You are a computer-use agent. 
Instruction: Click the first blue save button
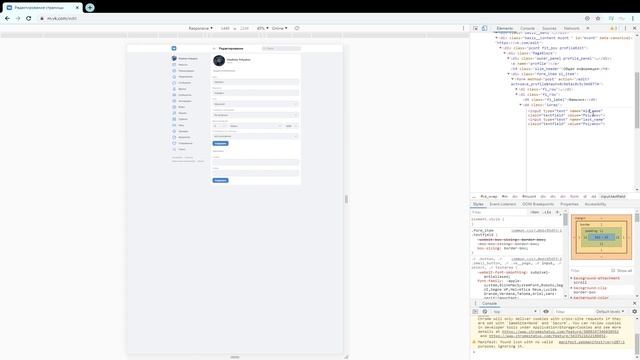pyautogui.click(x=220, y=144)
